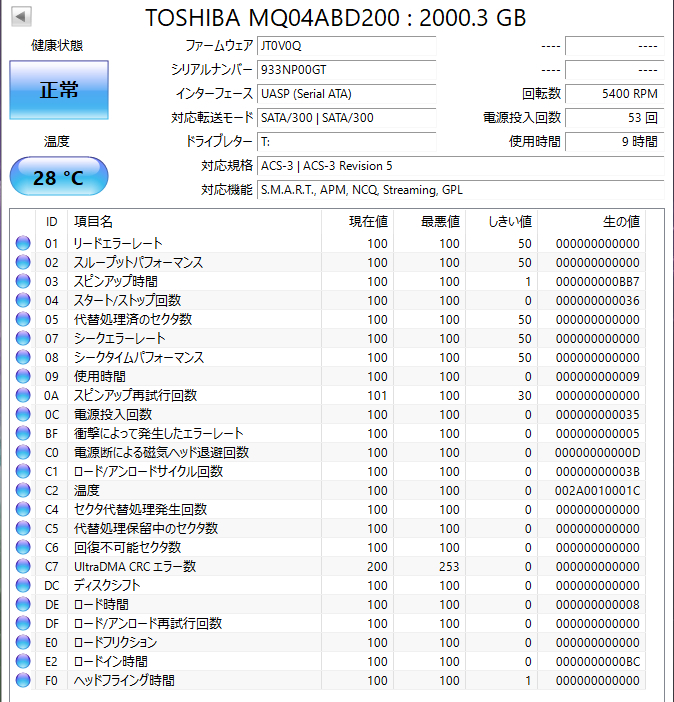Click status orb for C6 回復不可能セクタ数

click(x=23, y=548)
